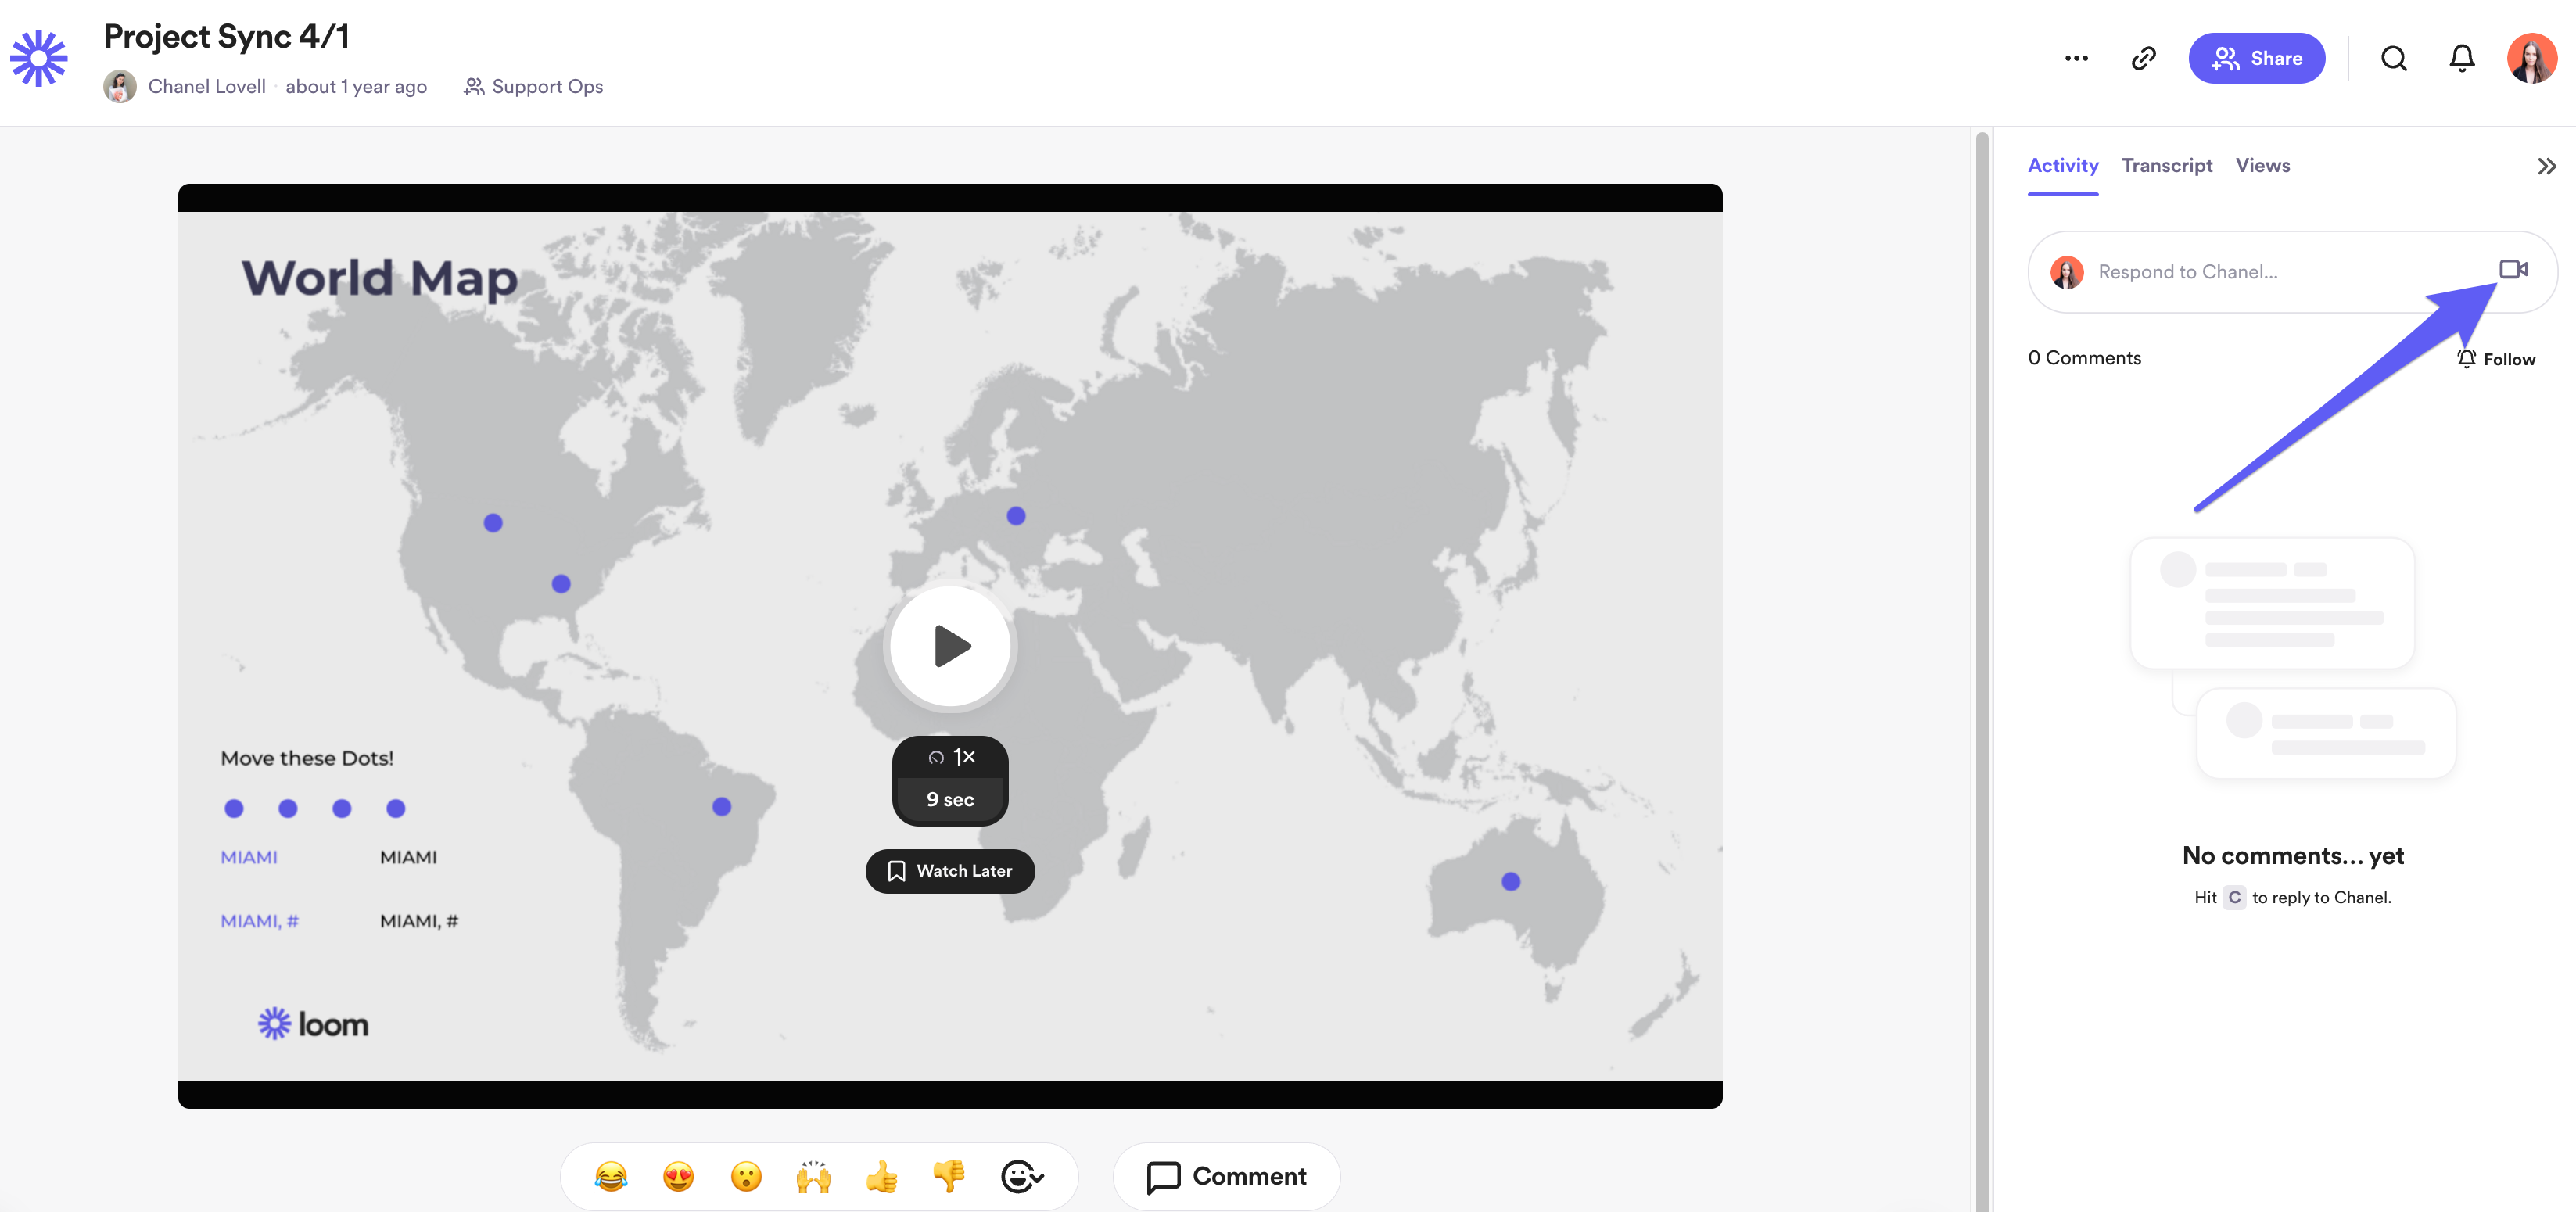The image size is (2576, 1212).
Task: React with the thumbs up emoji
Action: pyautogui.click(x=881, y=1176)
